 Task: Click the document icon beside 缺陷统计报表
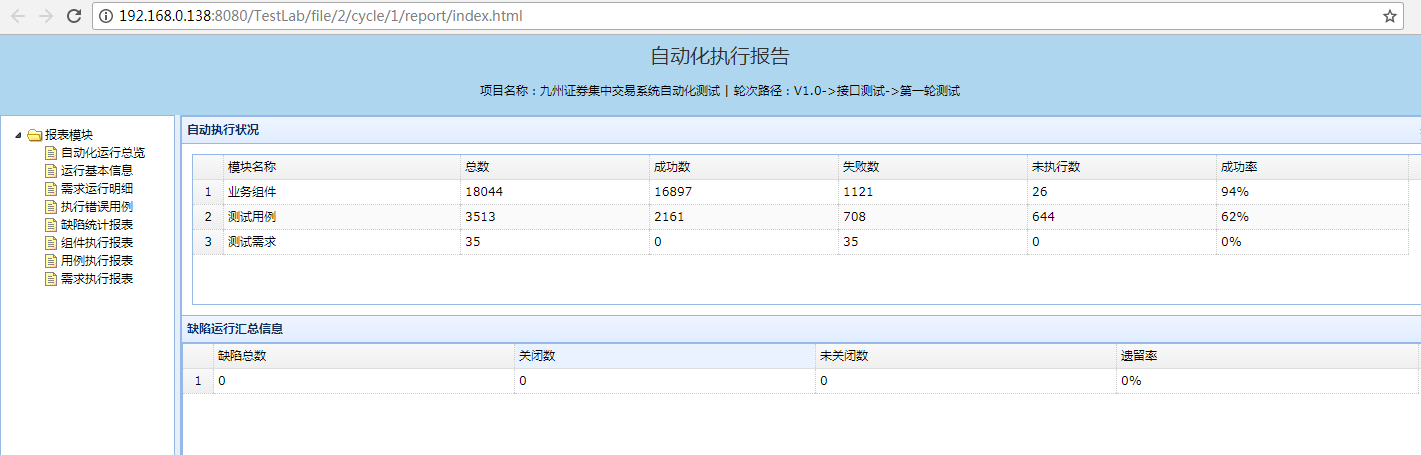click(51, 225)
